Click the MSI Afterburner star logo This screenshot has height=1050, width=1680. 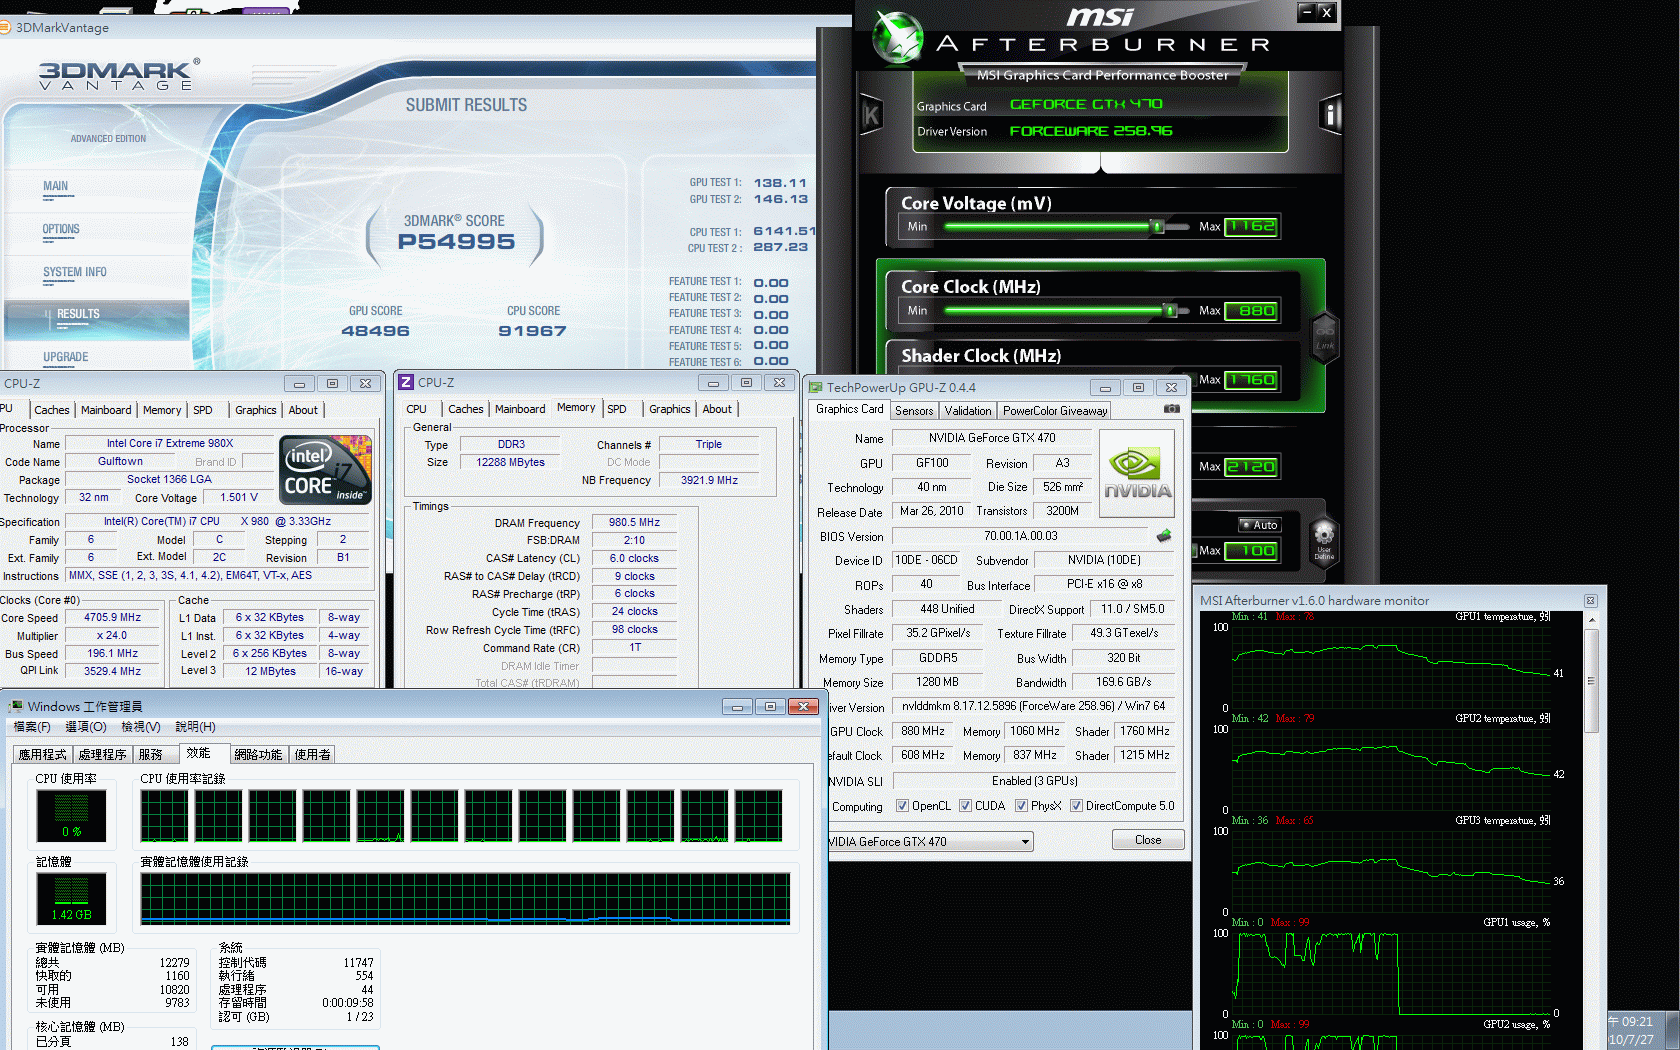coord(897,39)
